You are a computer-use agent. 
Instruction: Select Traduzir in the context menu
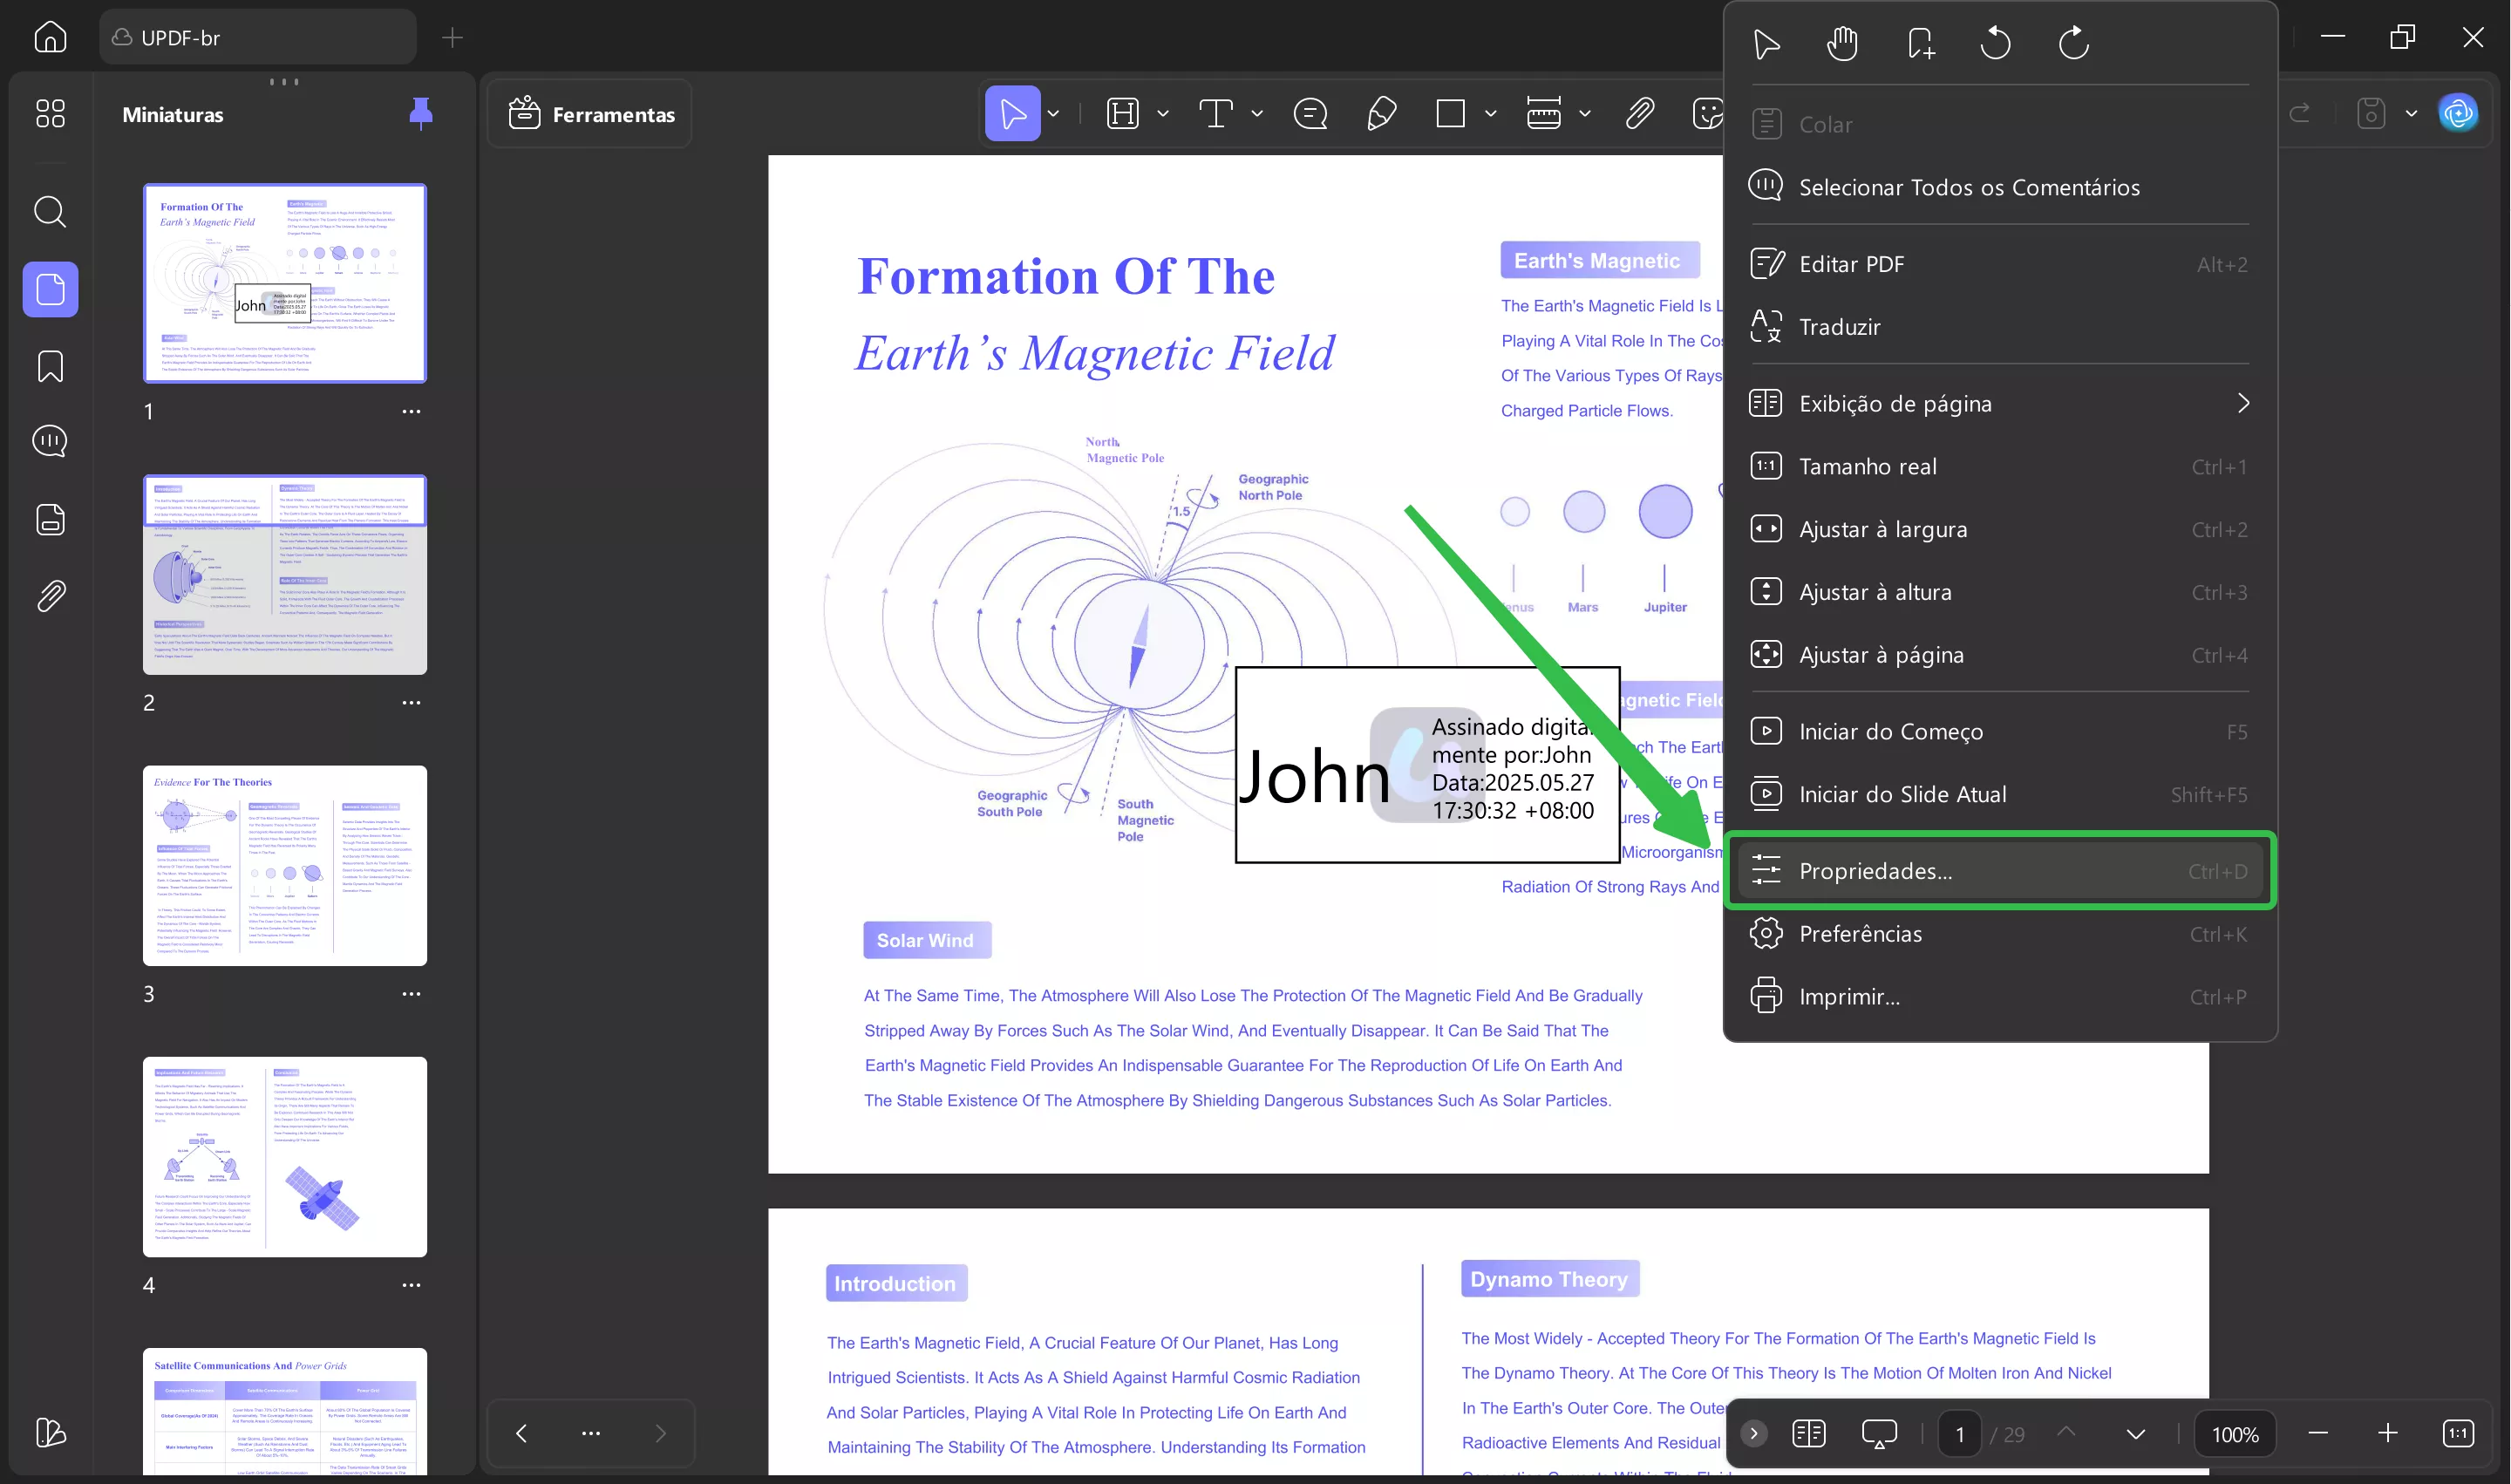1839,327
